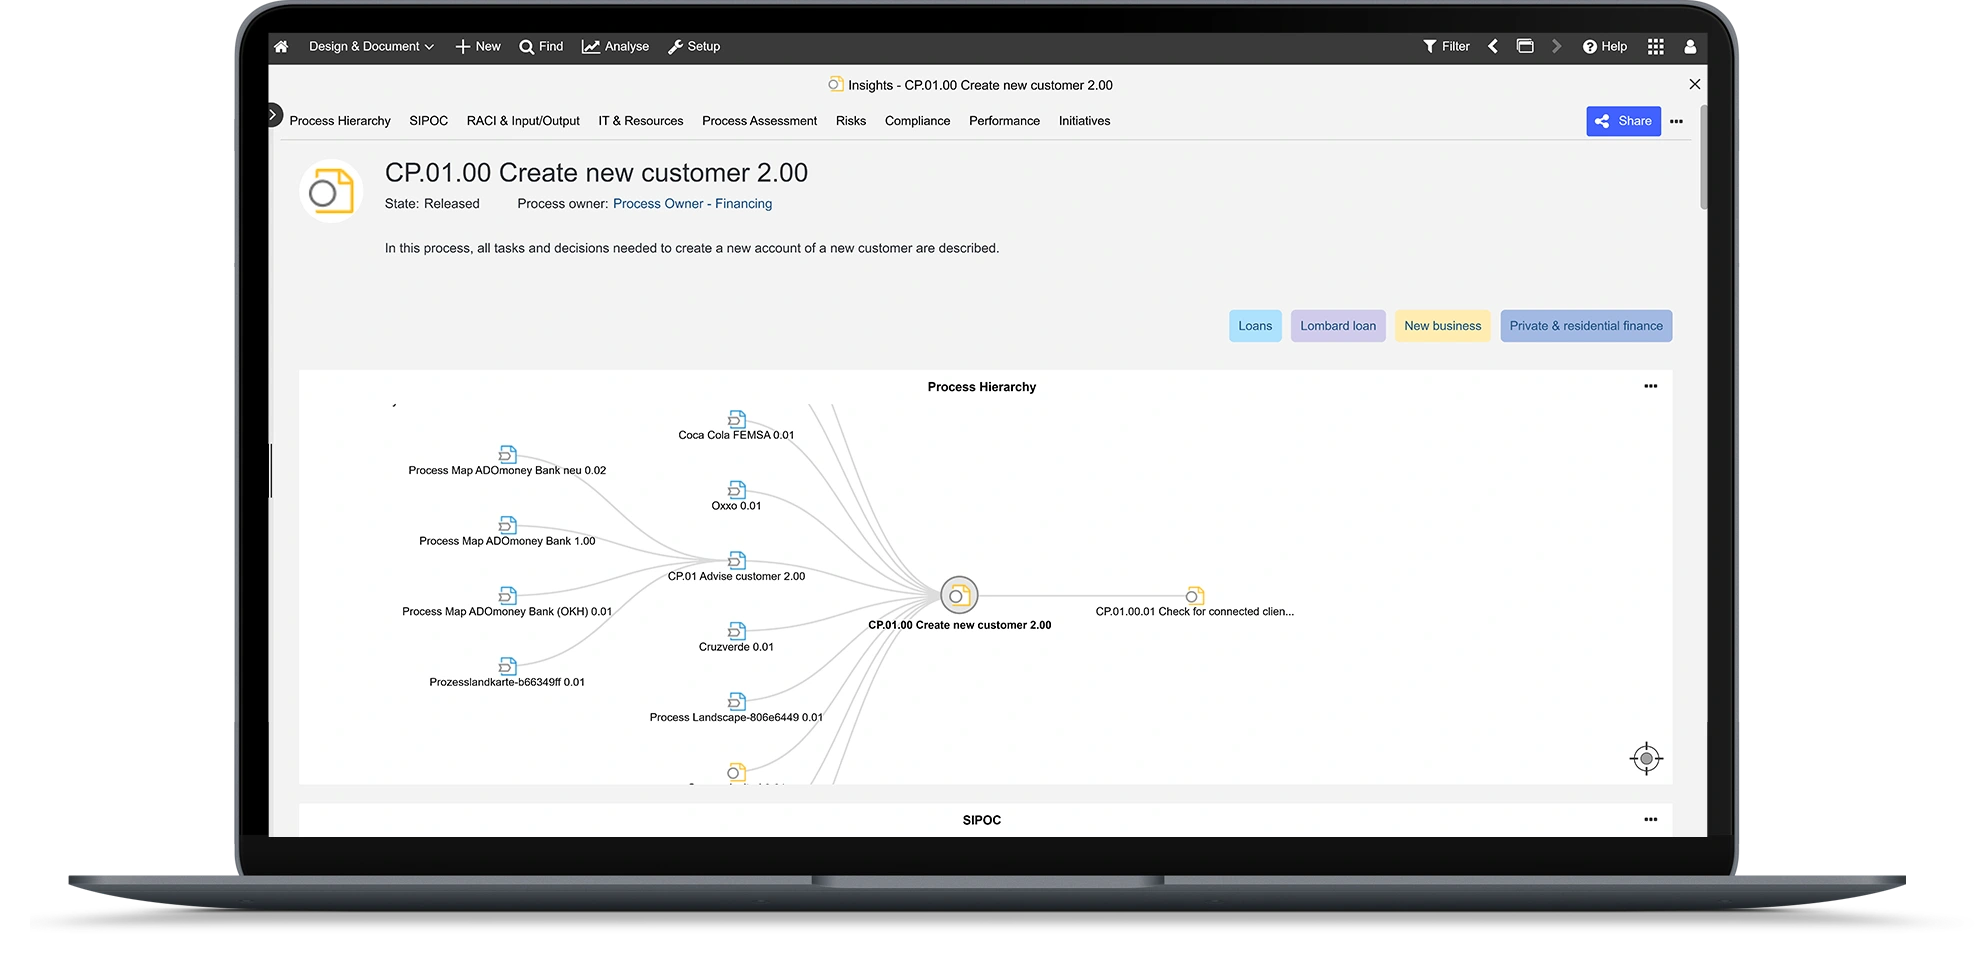The height and width of the screenshot is (967, 1975).
Task: Open the Design & Document dropdown
Action: [370, 46]
